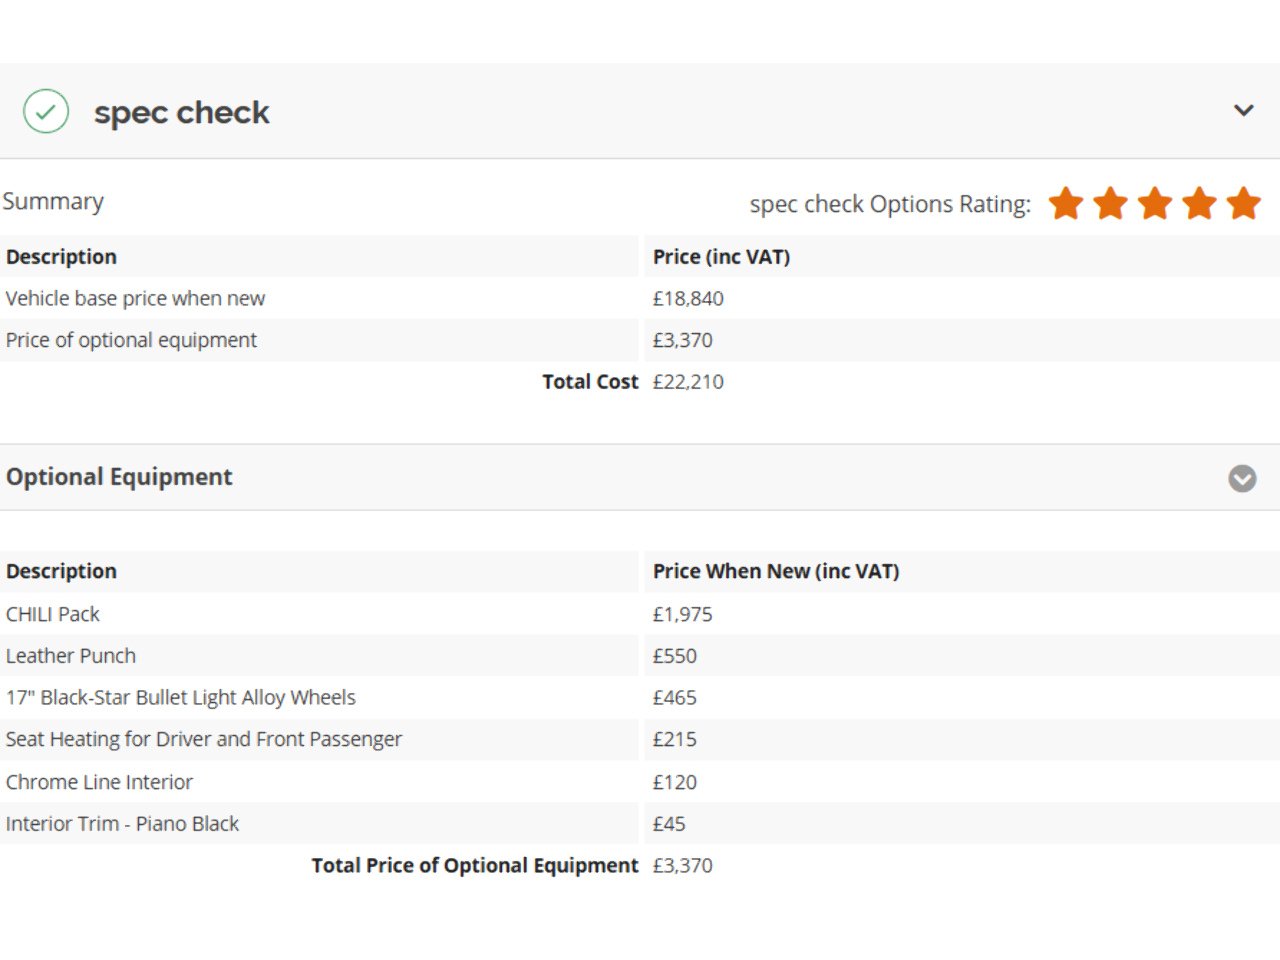Click the Leather Punch option row
The height and width of the screenshot is (960, 1280).
[x=71, y=656]
